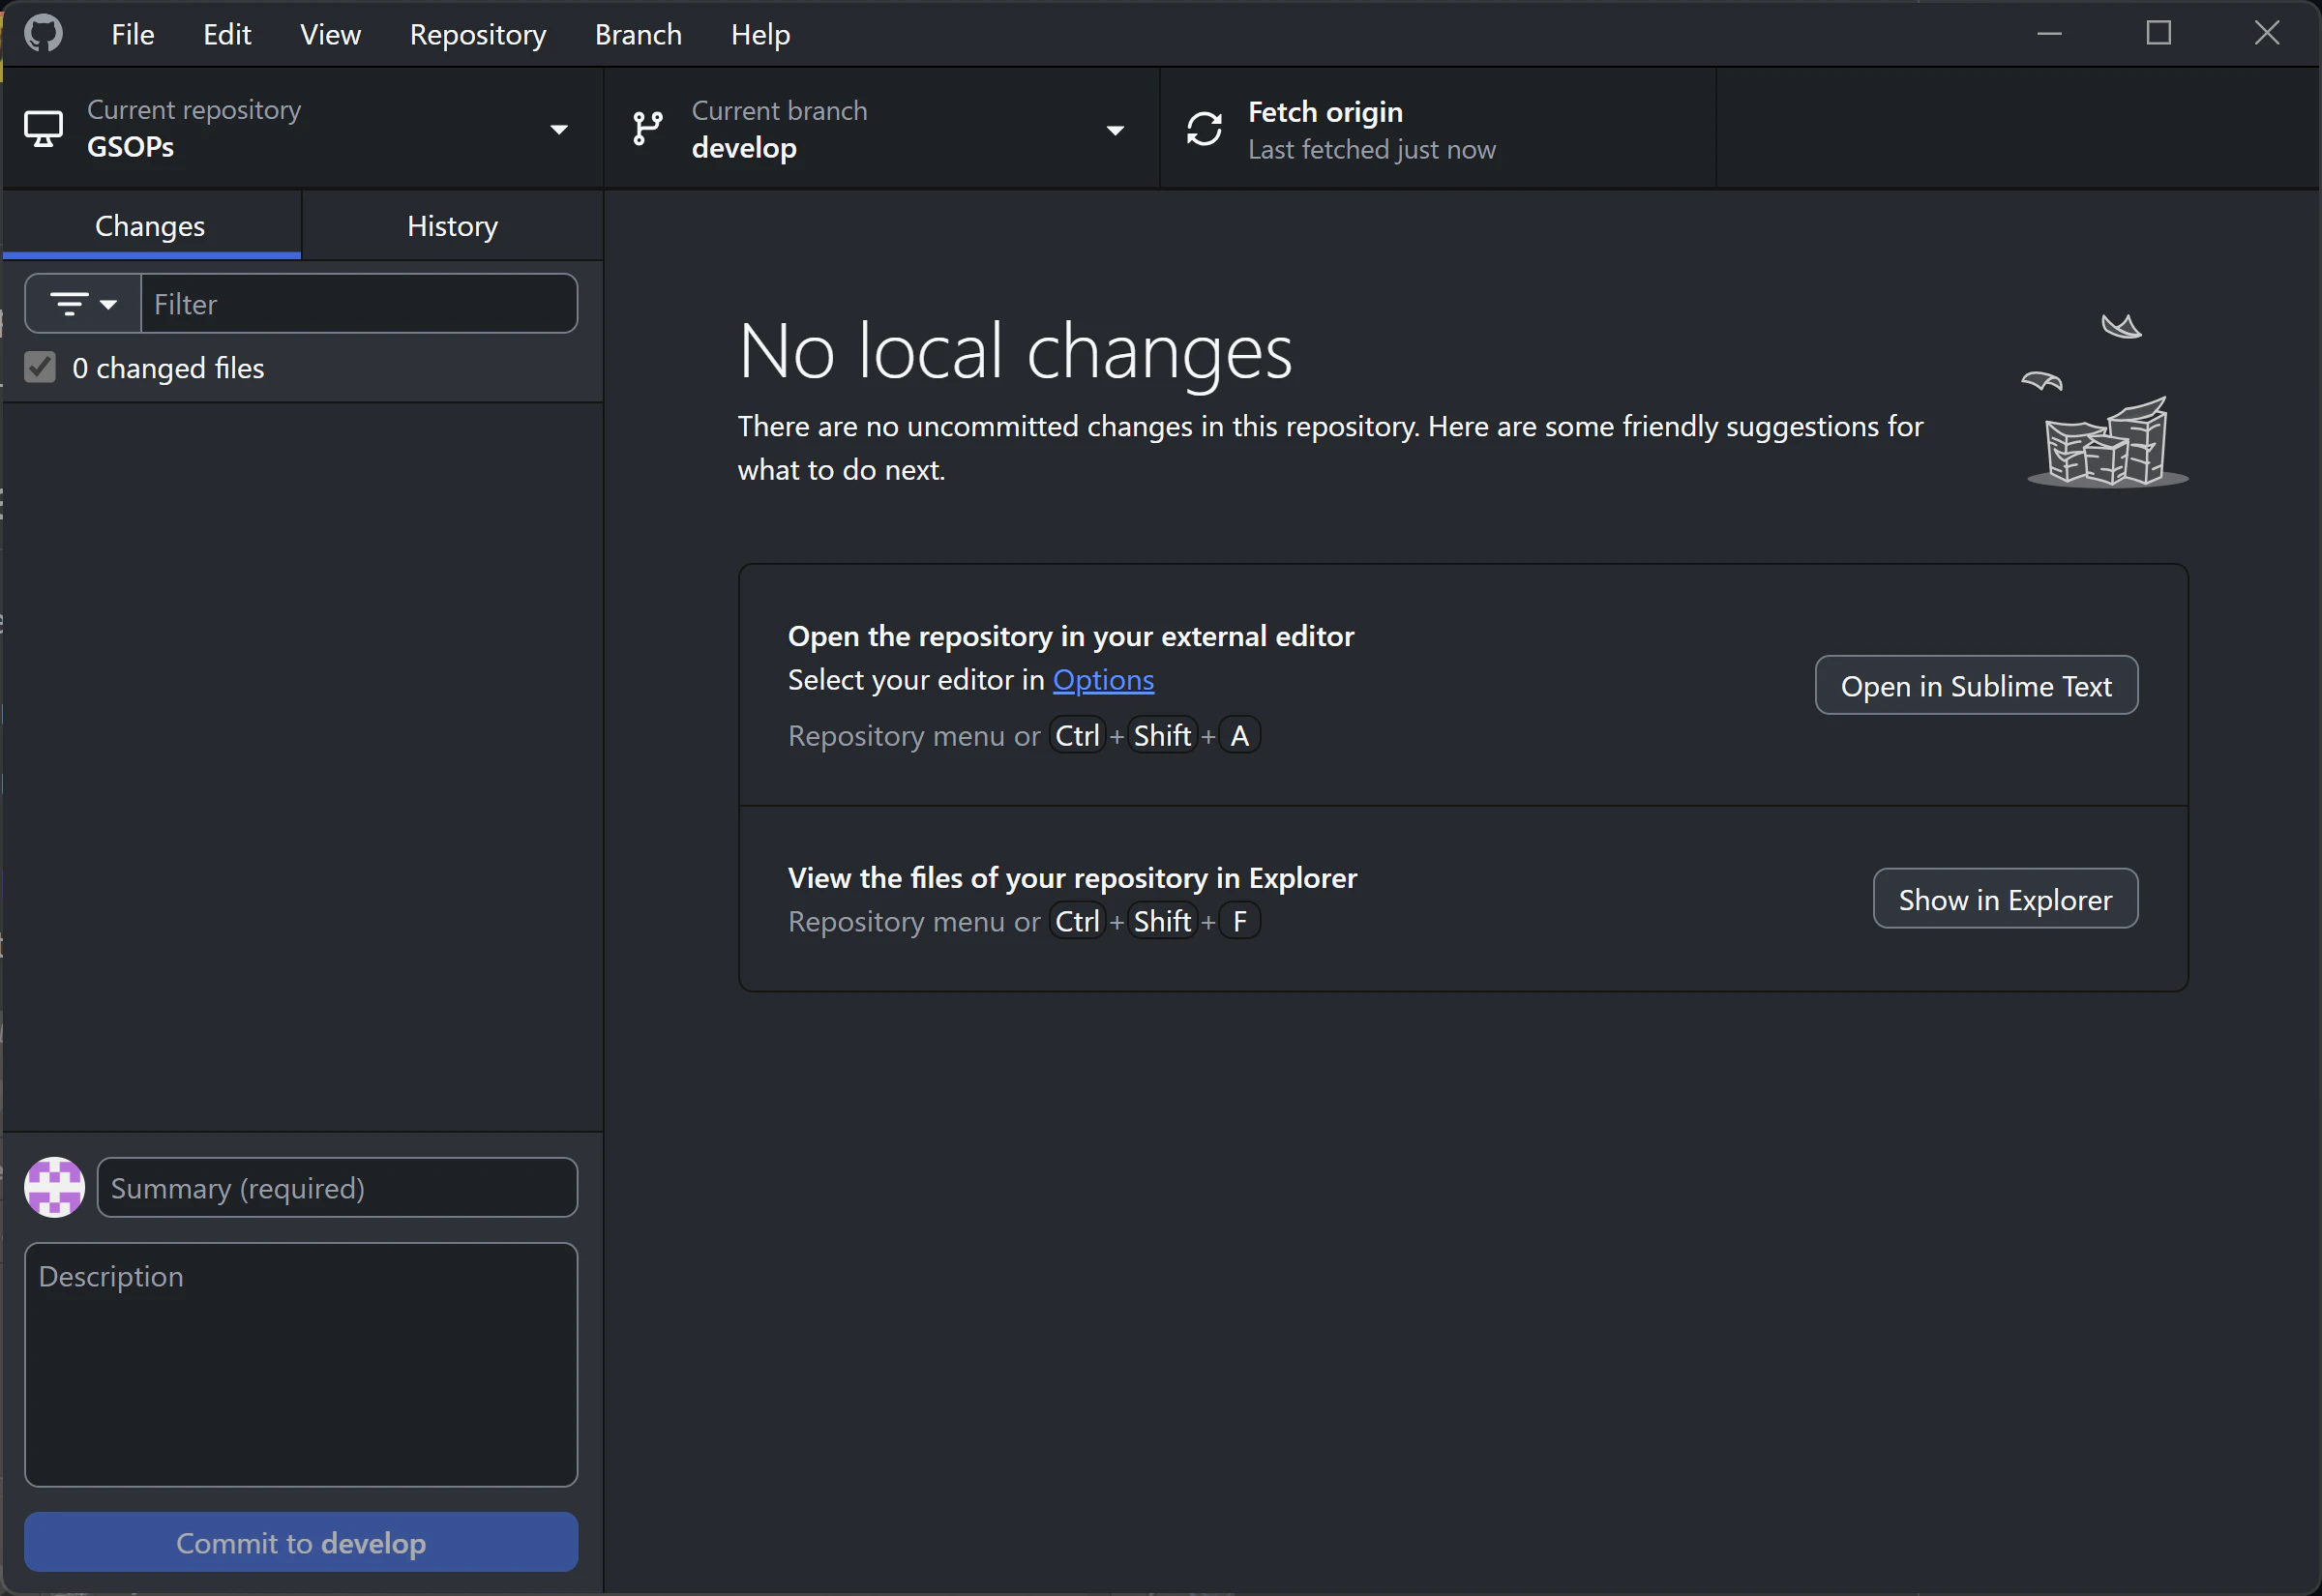Expand the Current repository dropdown arrow
The image size is (2322, 1596).
(559, 129)
